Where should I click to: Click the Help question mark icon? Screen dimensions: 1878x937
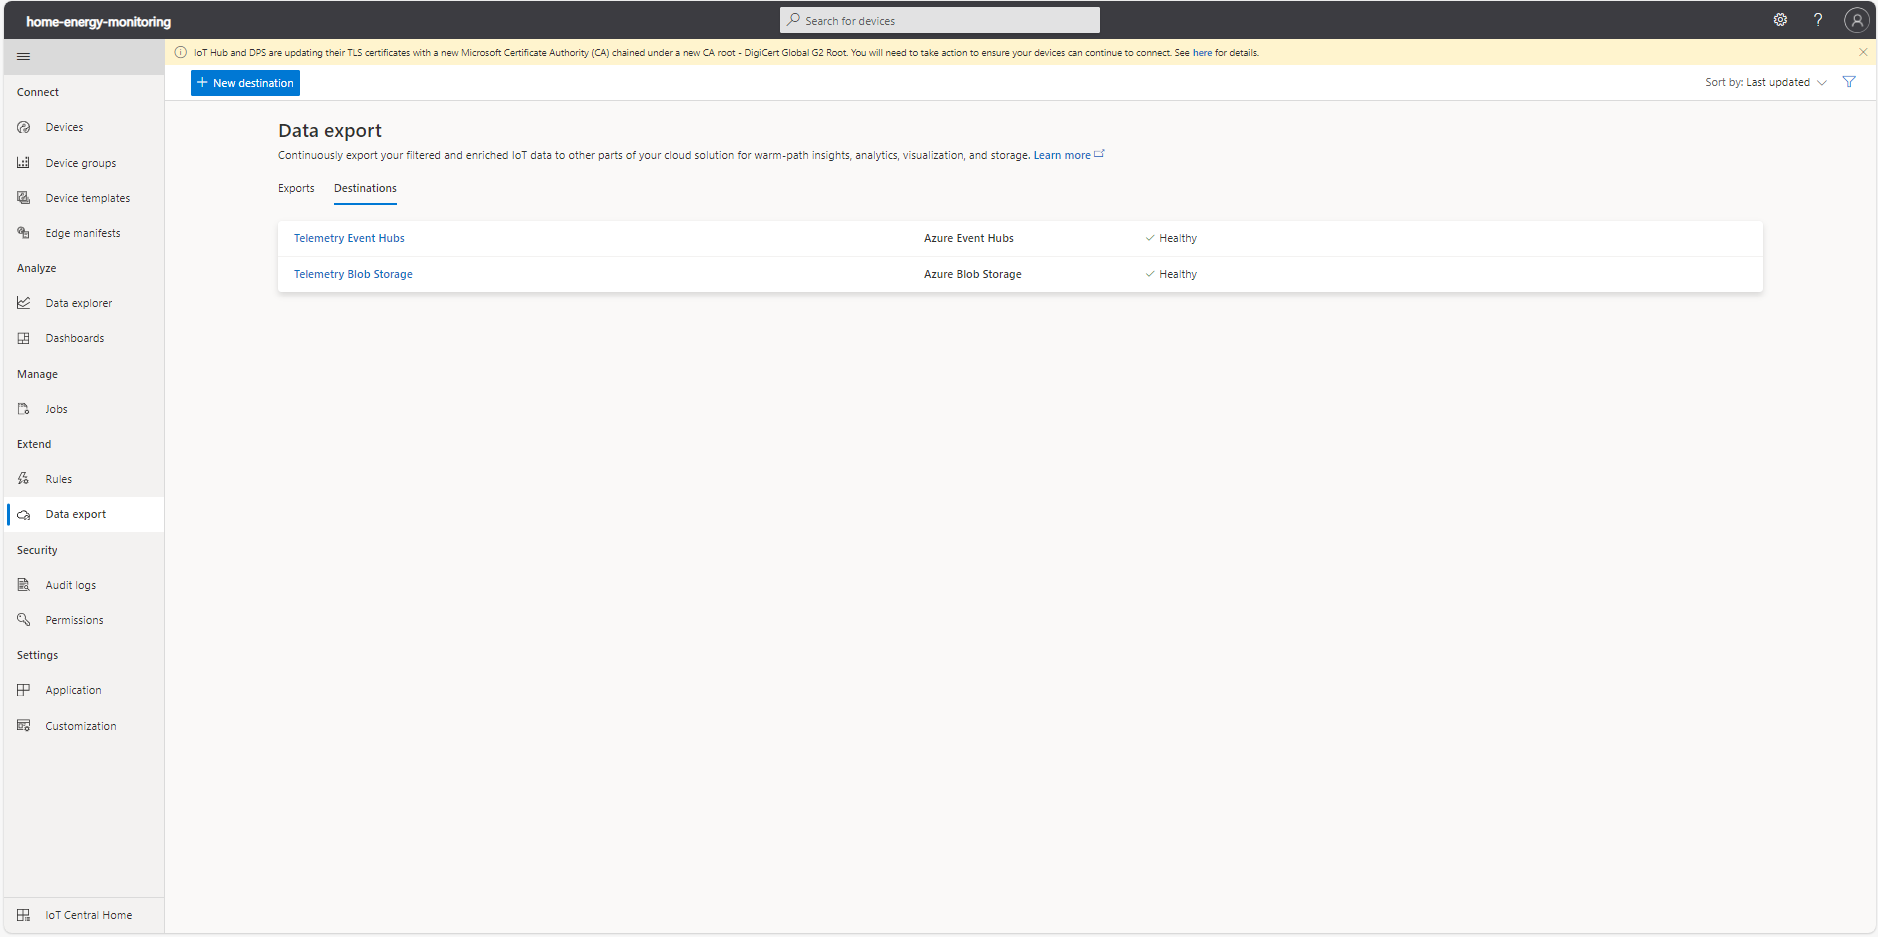point(1819,19)
